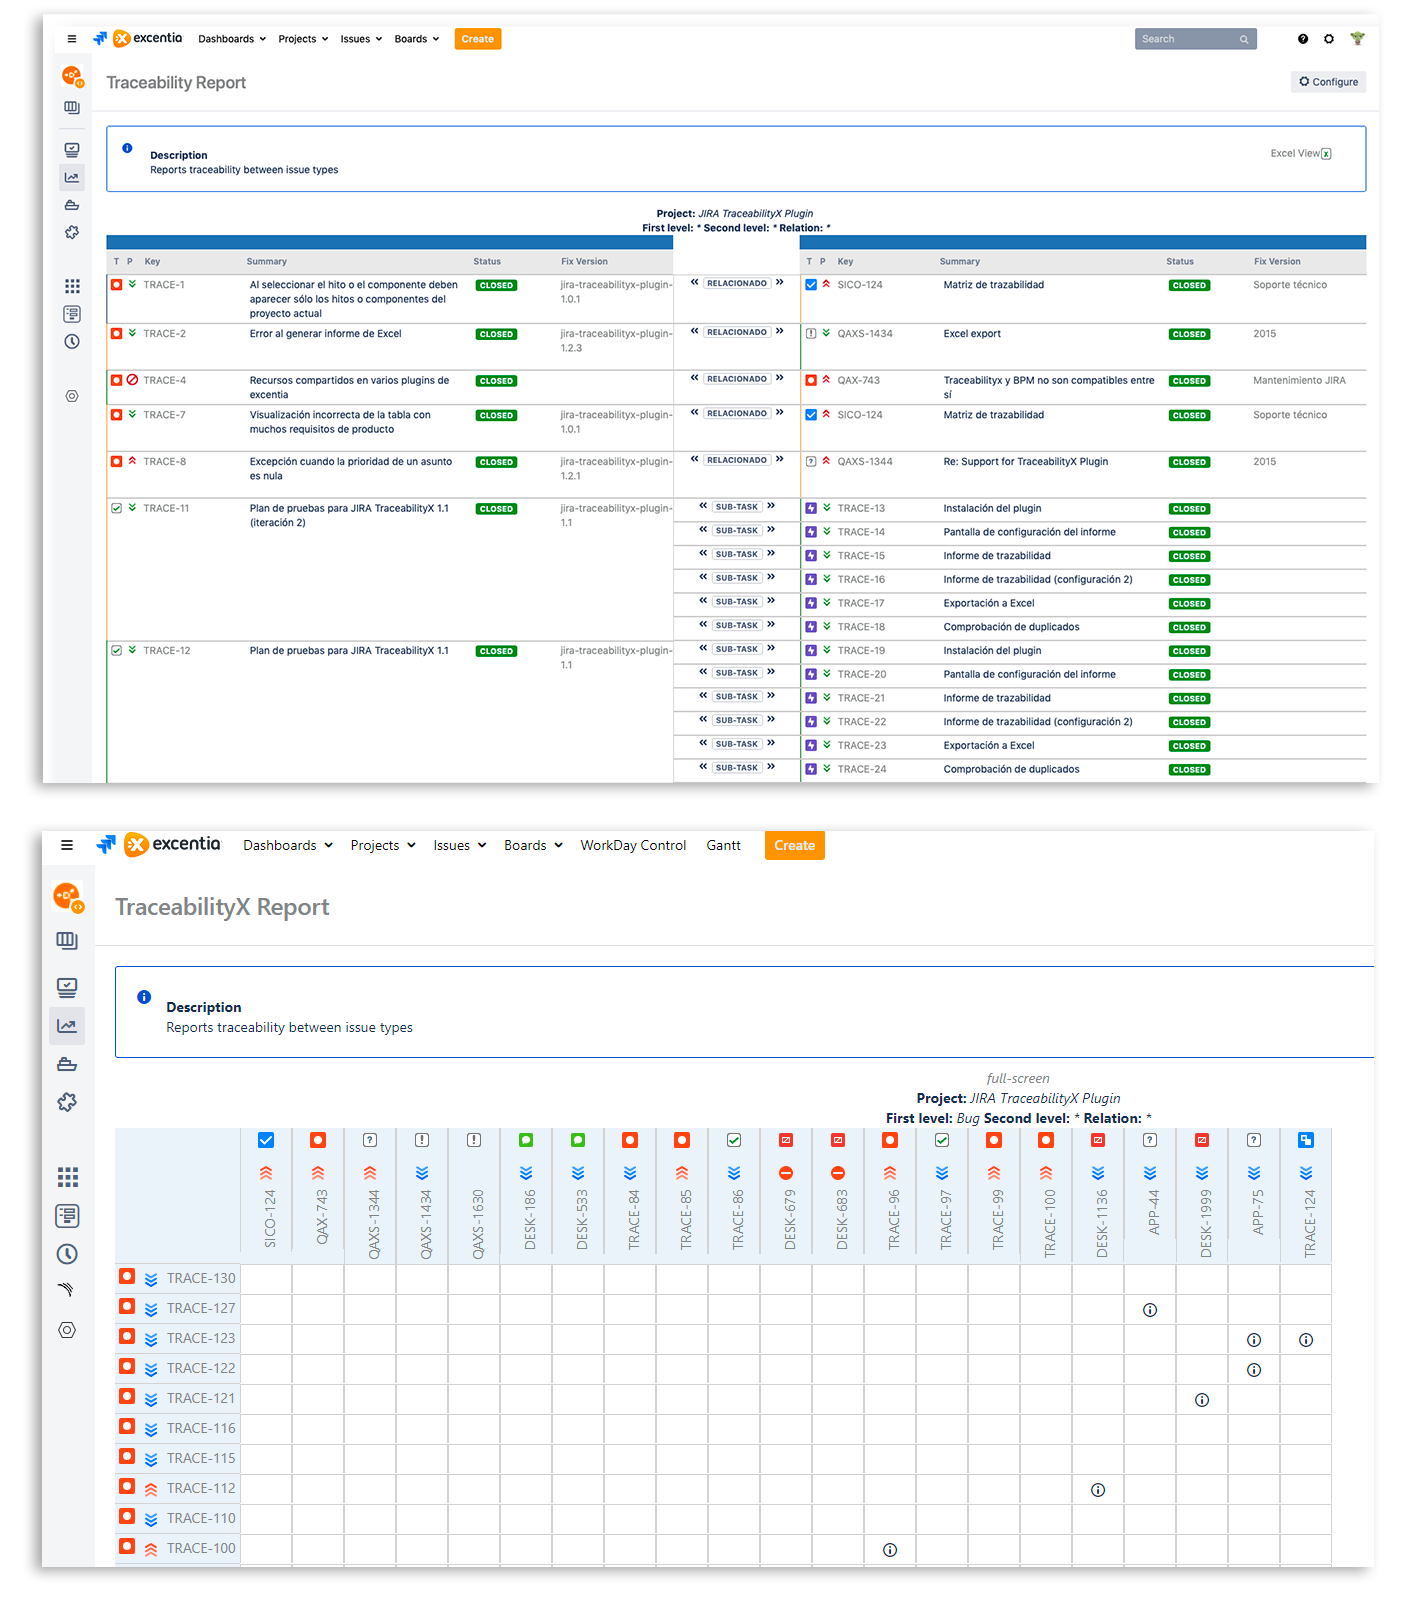The width and height of the screenshot is (1421, 1600).
Task: Click the excentia logo in bottom window
Action: 172,844
